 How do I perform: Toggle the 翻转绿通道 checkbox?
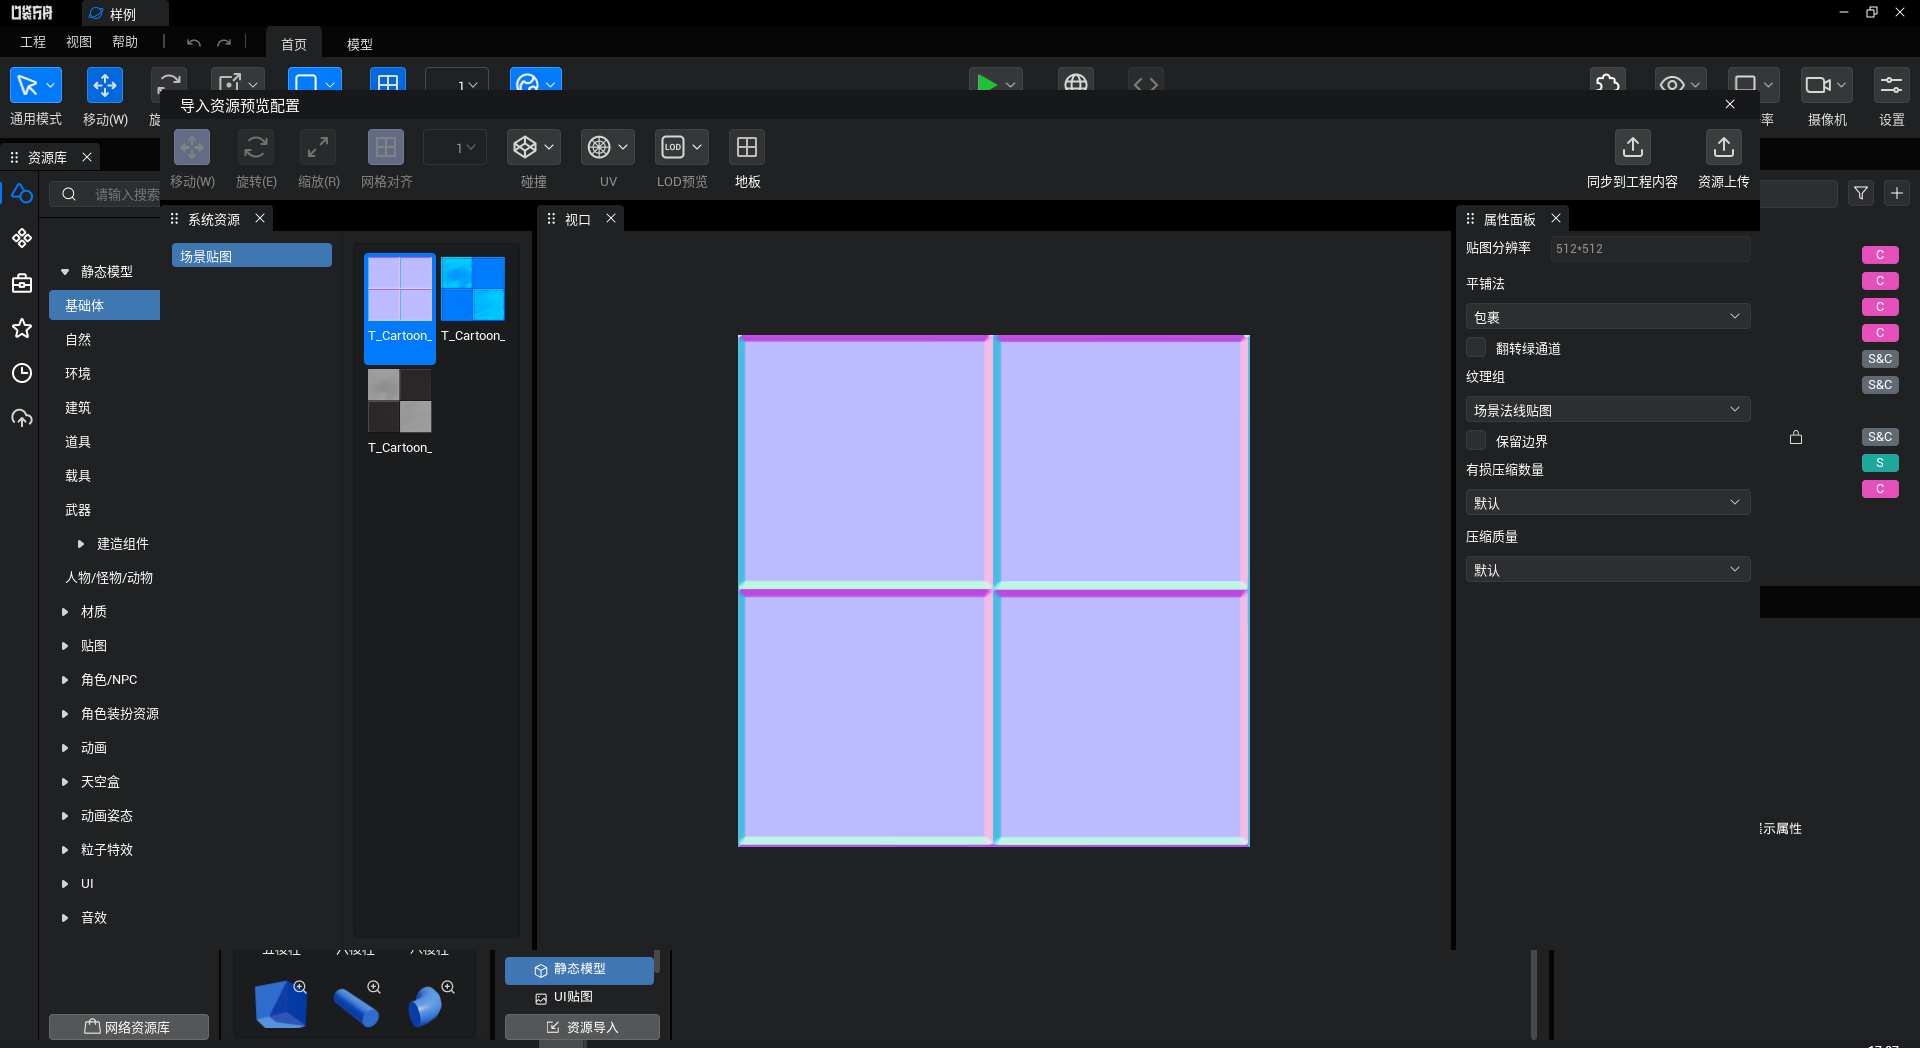(1476, 347)
